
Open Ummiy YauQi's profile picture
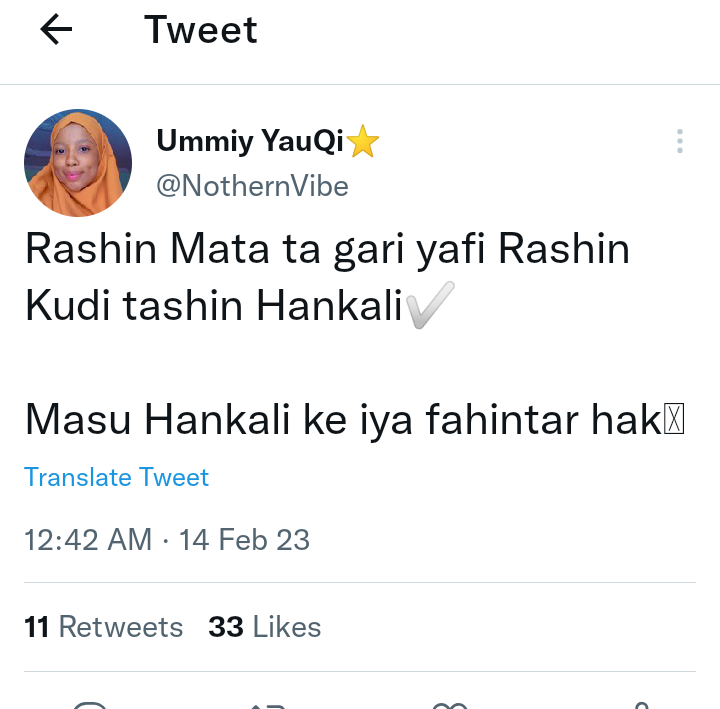tap(78, 163)
